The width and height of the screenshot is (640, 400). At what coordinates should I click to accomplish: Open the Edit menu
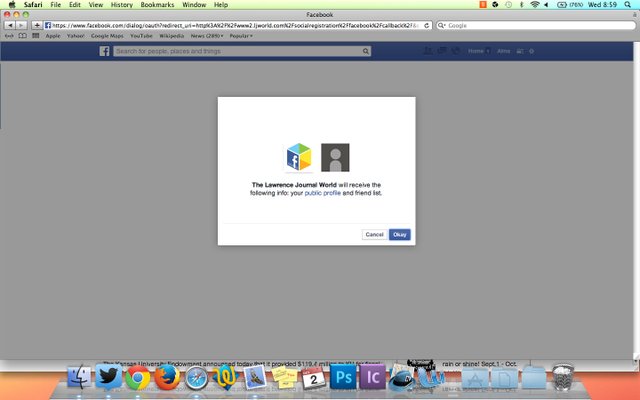point(75,4)
